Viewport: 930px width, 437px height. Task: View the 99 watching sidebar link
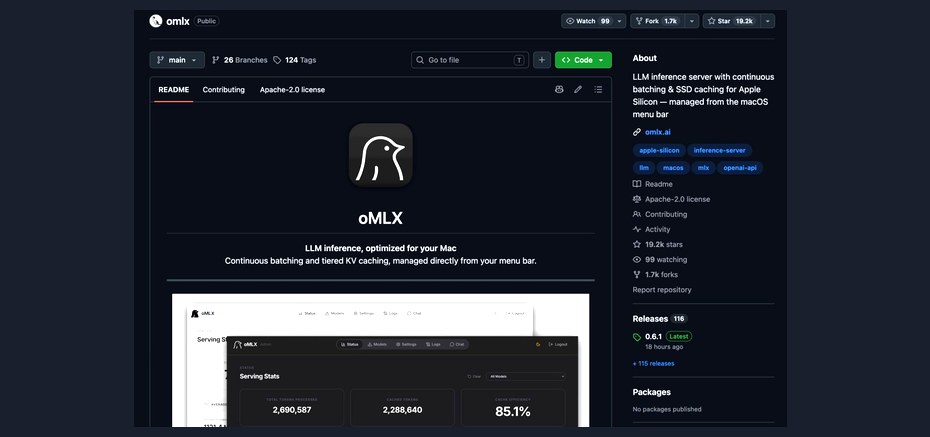pos(660,260)
